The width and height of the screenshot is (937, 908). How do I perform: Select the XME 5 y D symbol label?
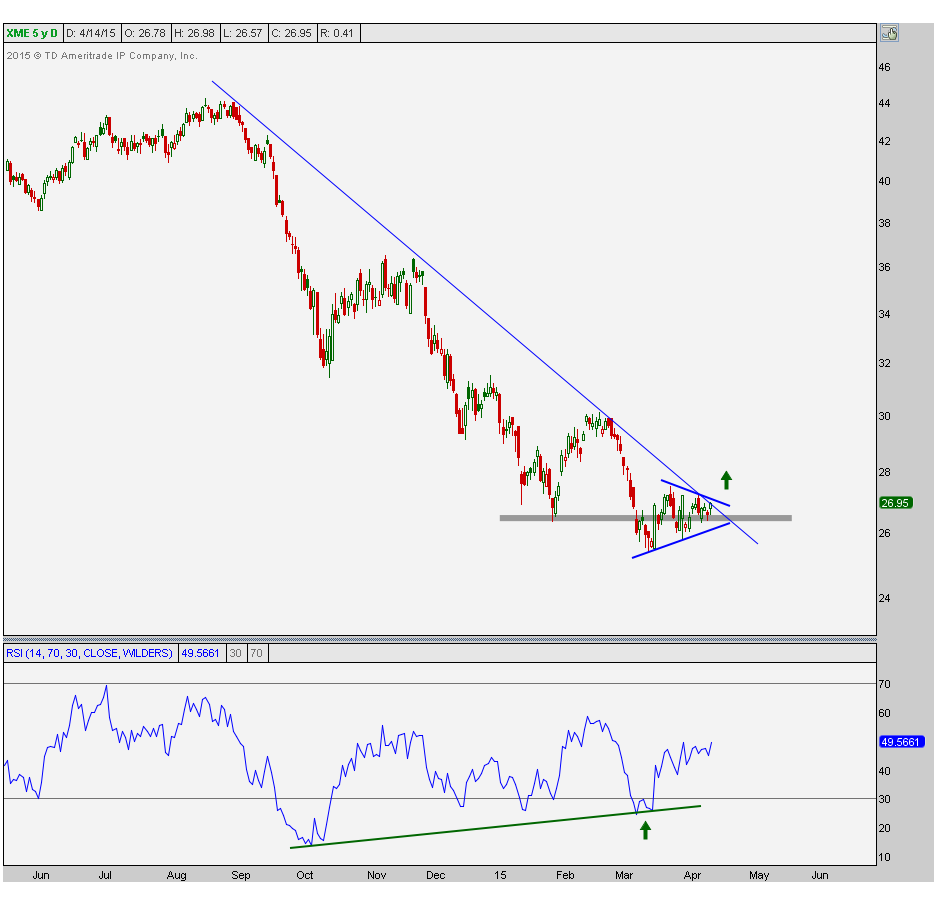pos(32,33)
